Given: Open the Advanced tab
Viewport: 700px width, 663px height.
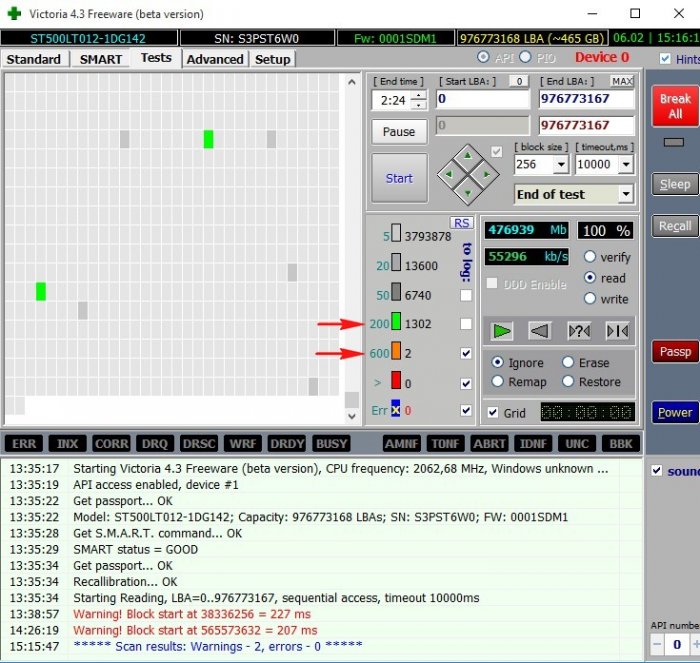Looking at the screenshot, I should pos(215,59).
